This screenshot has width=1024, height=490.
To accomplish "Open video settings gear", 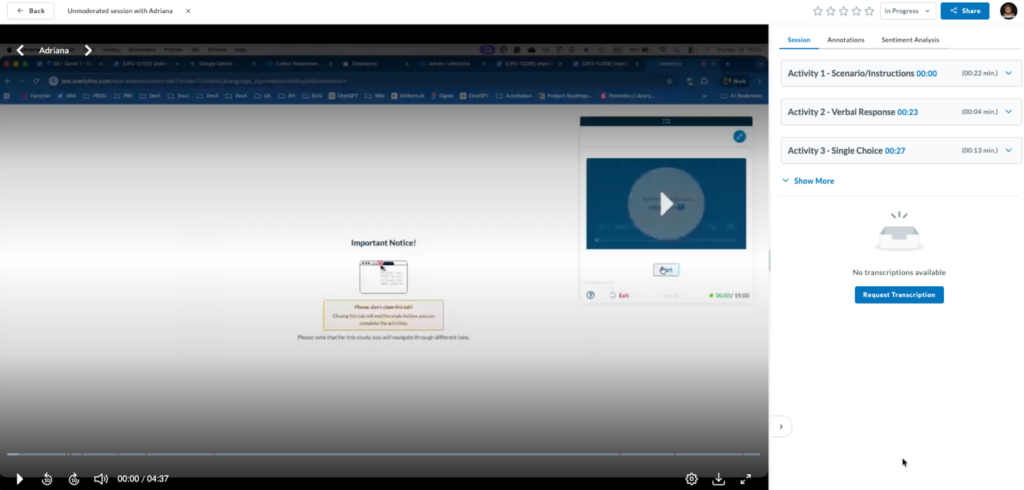I will [x=692, y=479].
